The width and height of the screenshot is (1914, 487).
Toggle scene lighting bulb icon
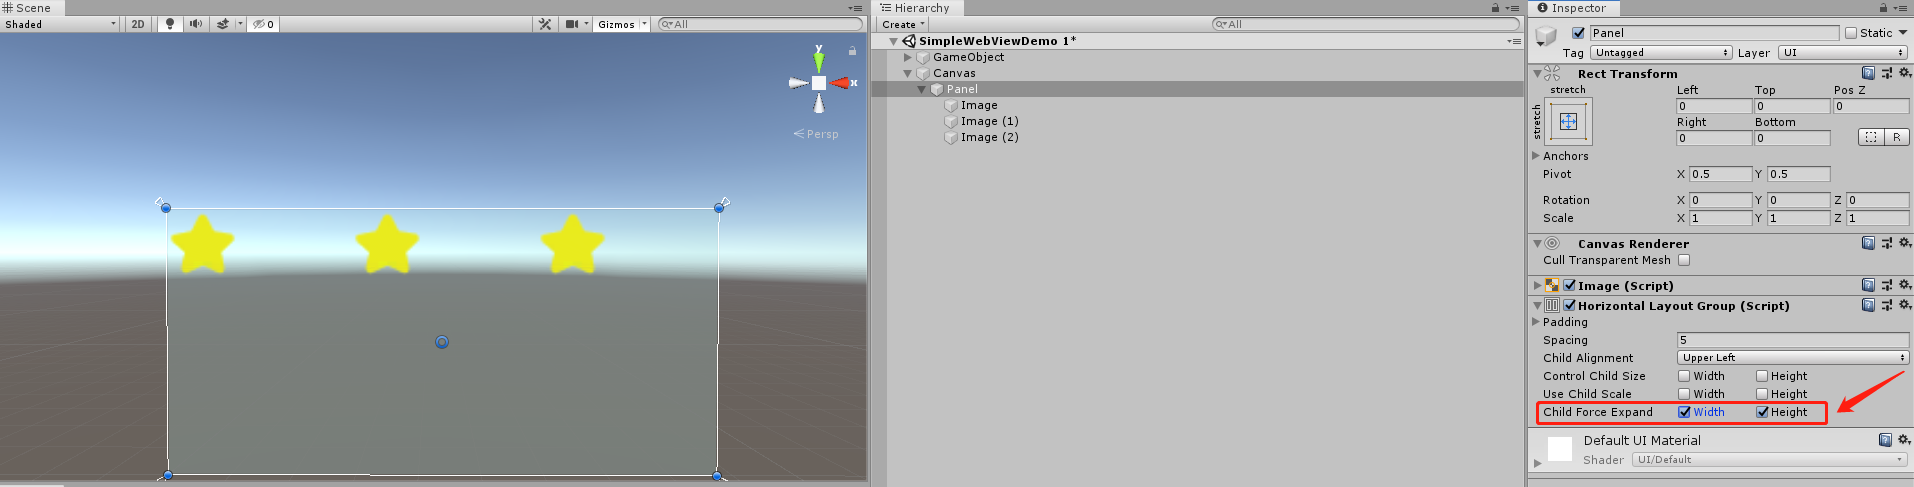pos(170,24)
